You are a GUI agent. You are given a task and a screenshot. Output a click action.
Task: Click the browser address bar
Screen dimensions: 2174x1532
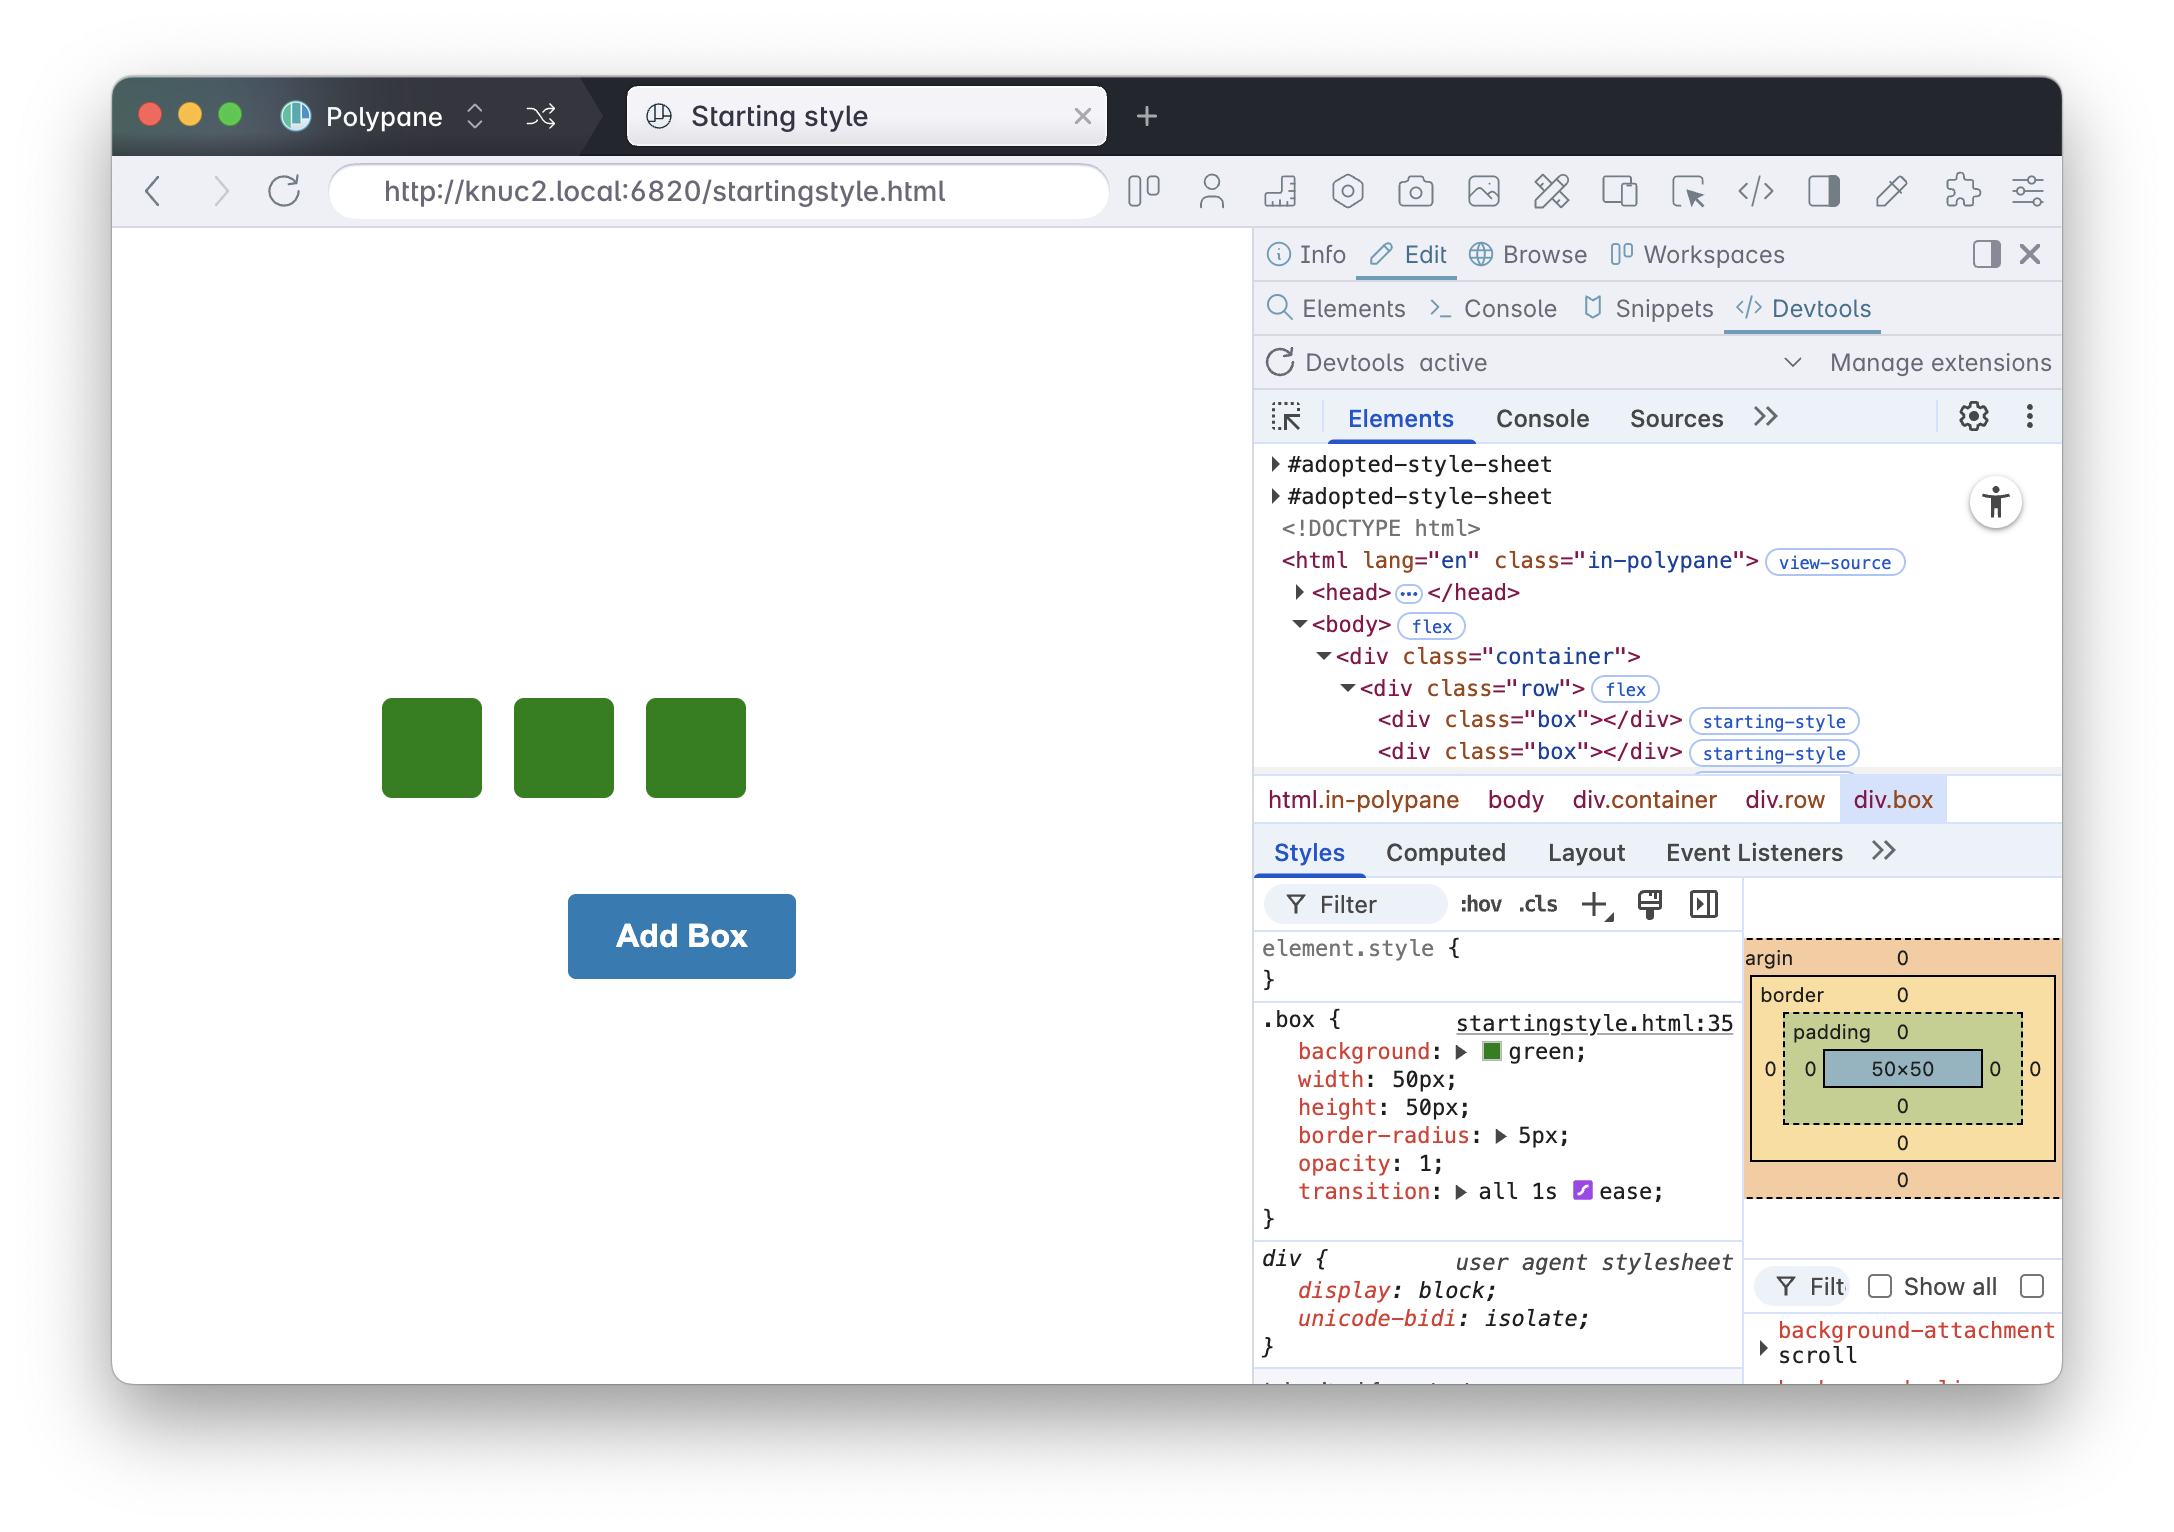click(718, 191)
